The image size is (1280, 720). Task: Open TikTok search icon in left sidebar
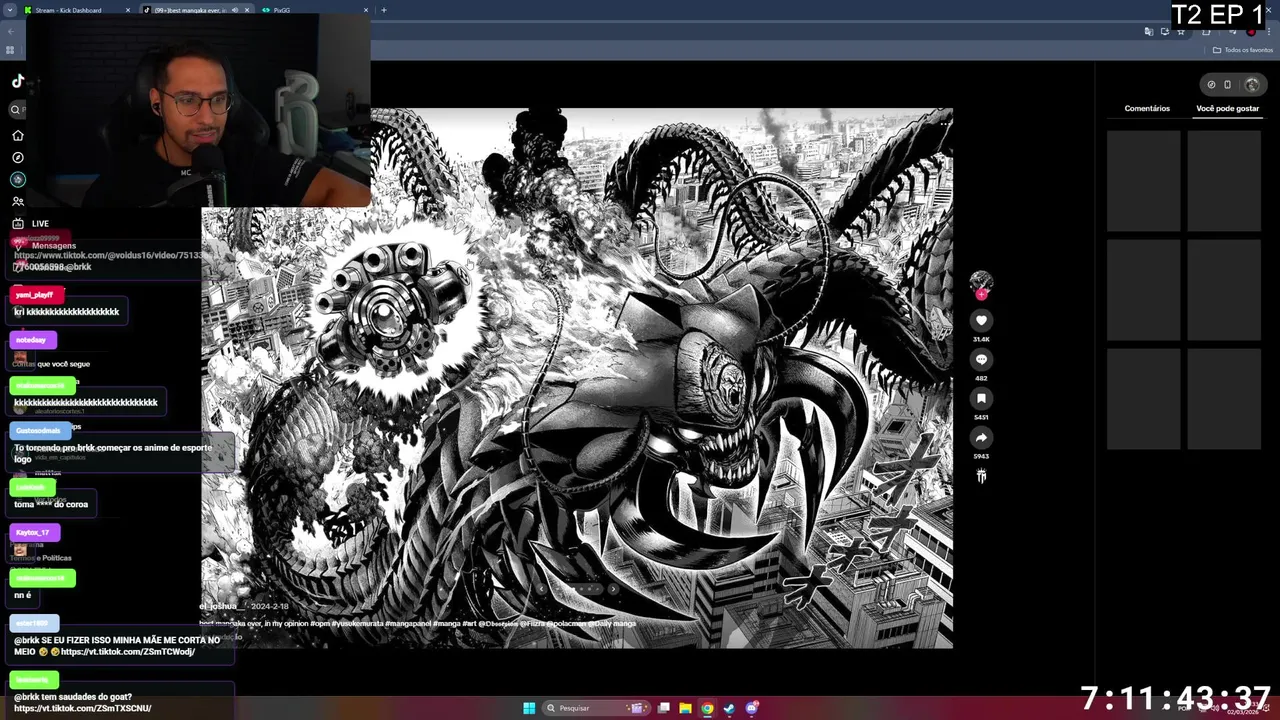16,110
